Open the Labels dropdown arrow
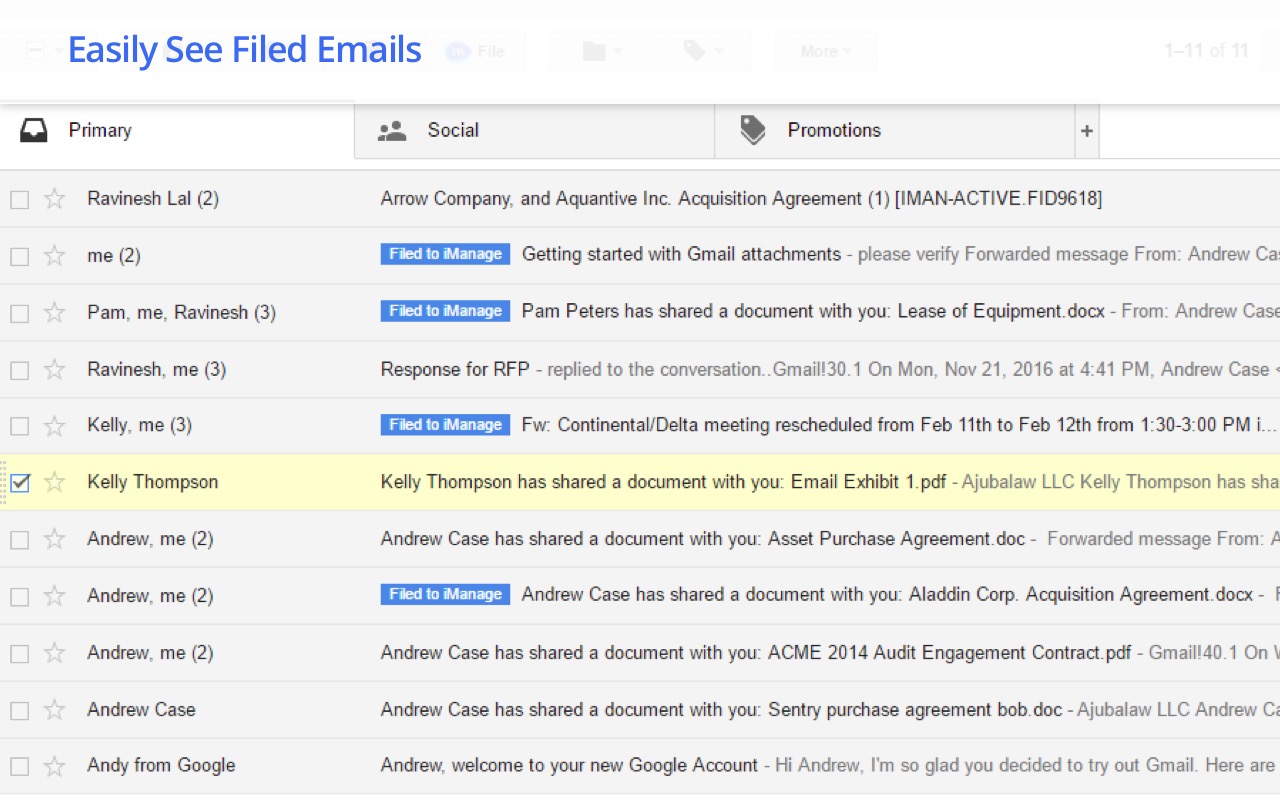1280x800 pixels. [717, 50]
